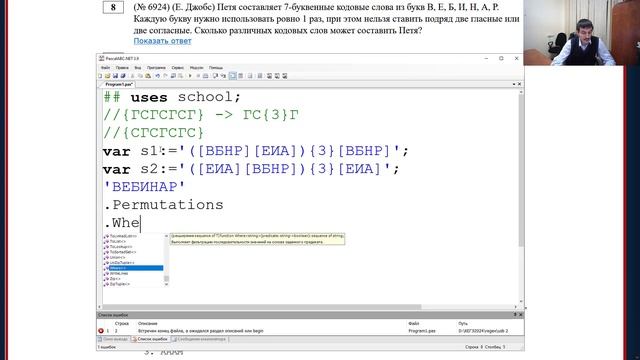Image resolution: width=640 pixels, height=360 pixels.
Task: Open Программа menu
Action: coord(156,68)
